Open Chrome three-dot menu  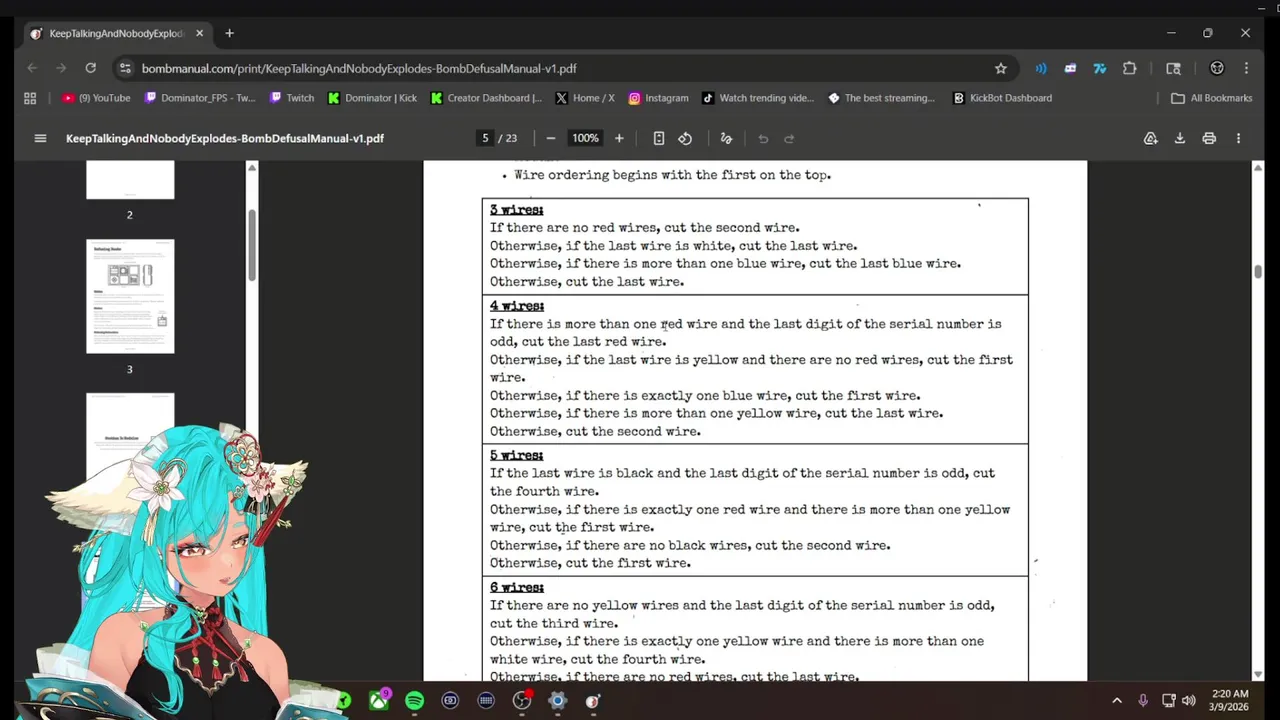point(1246,68)
